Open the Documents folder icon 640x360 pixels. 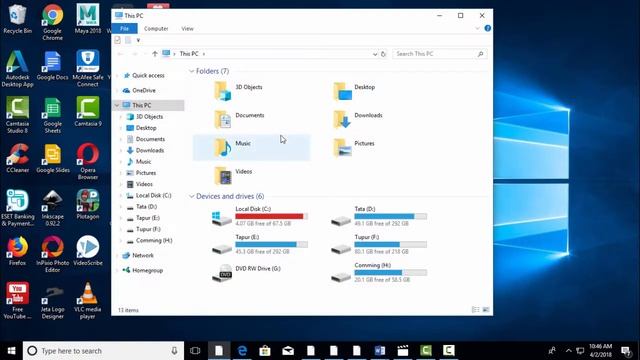click(223, 119)
